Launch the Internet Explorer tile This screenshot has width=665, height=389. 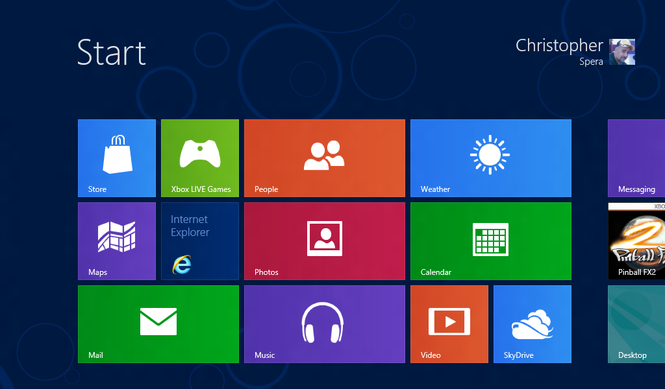tap(200, 241)
